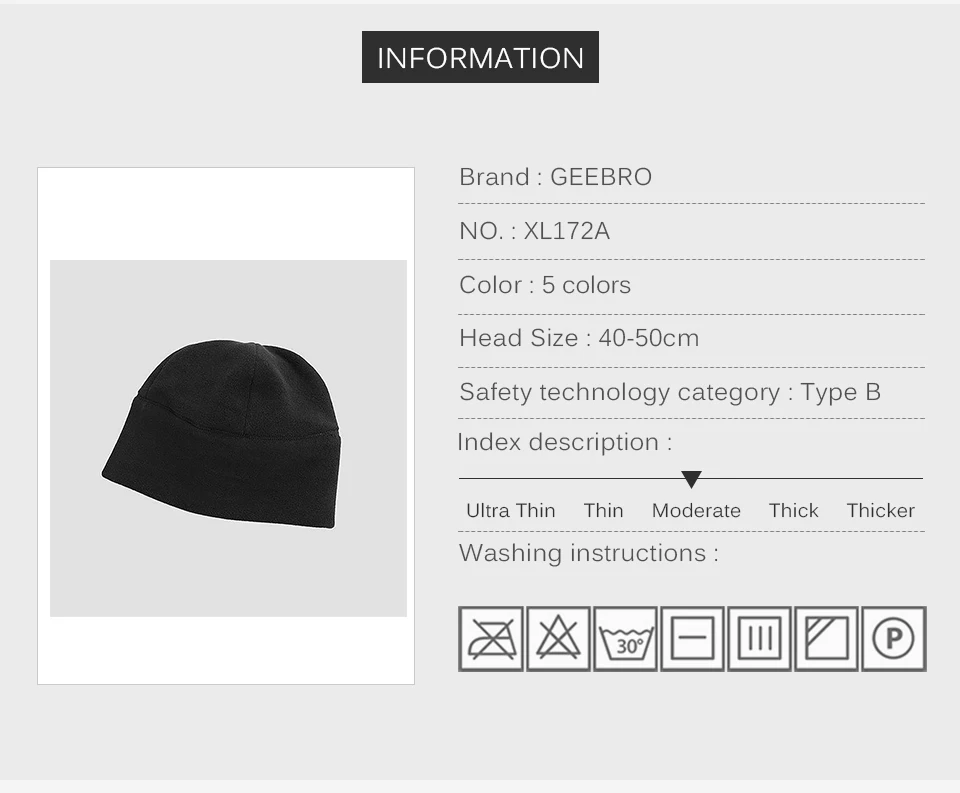This screenshot has height=793, width=960.
Task: Click the drip-dry three vertical lines icon
Action: coord(759,639)
